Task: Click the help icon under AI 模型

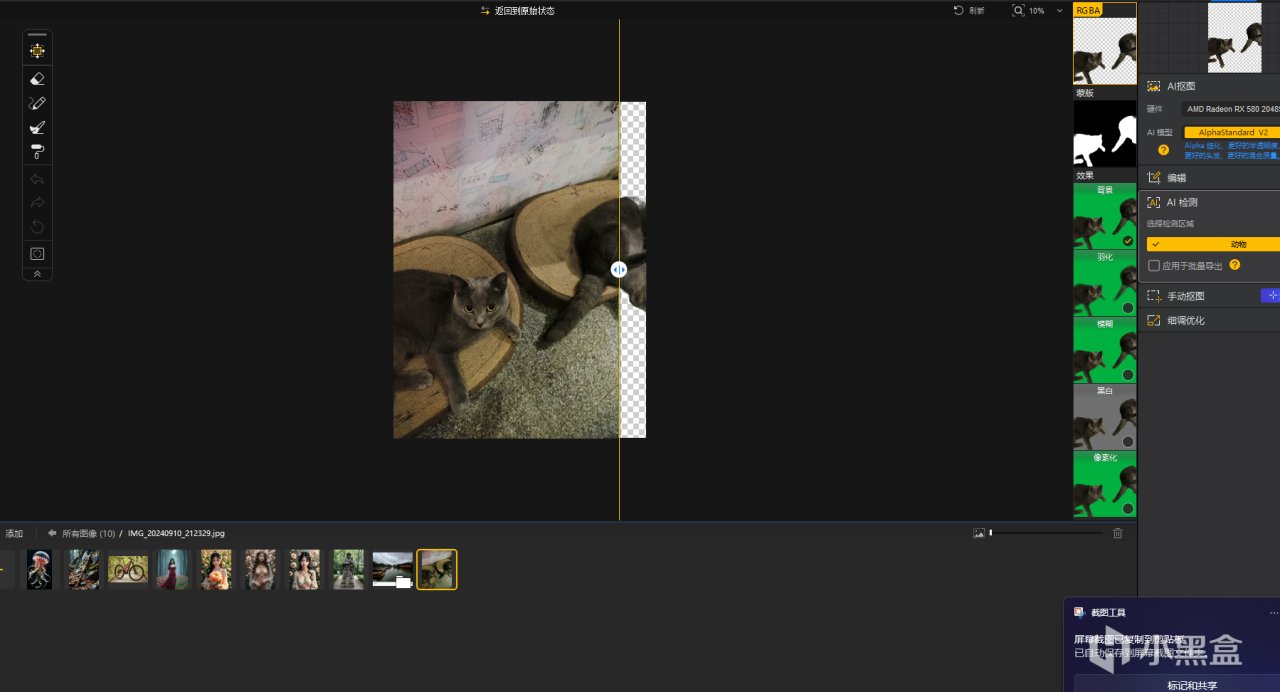Action: coord(1163,150)
